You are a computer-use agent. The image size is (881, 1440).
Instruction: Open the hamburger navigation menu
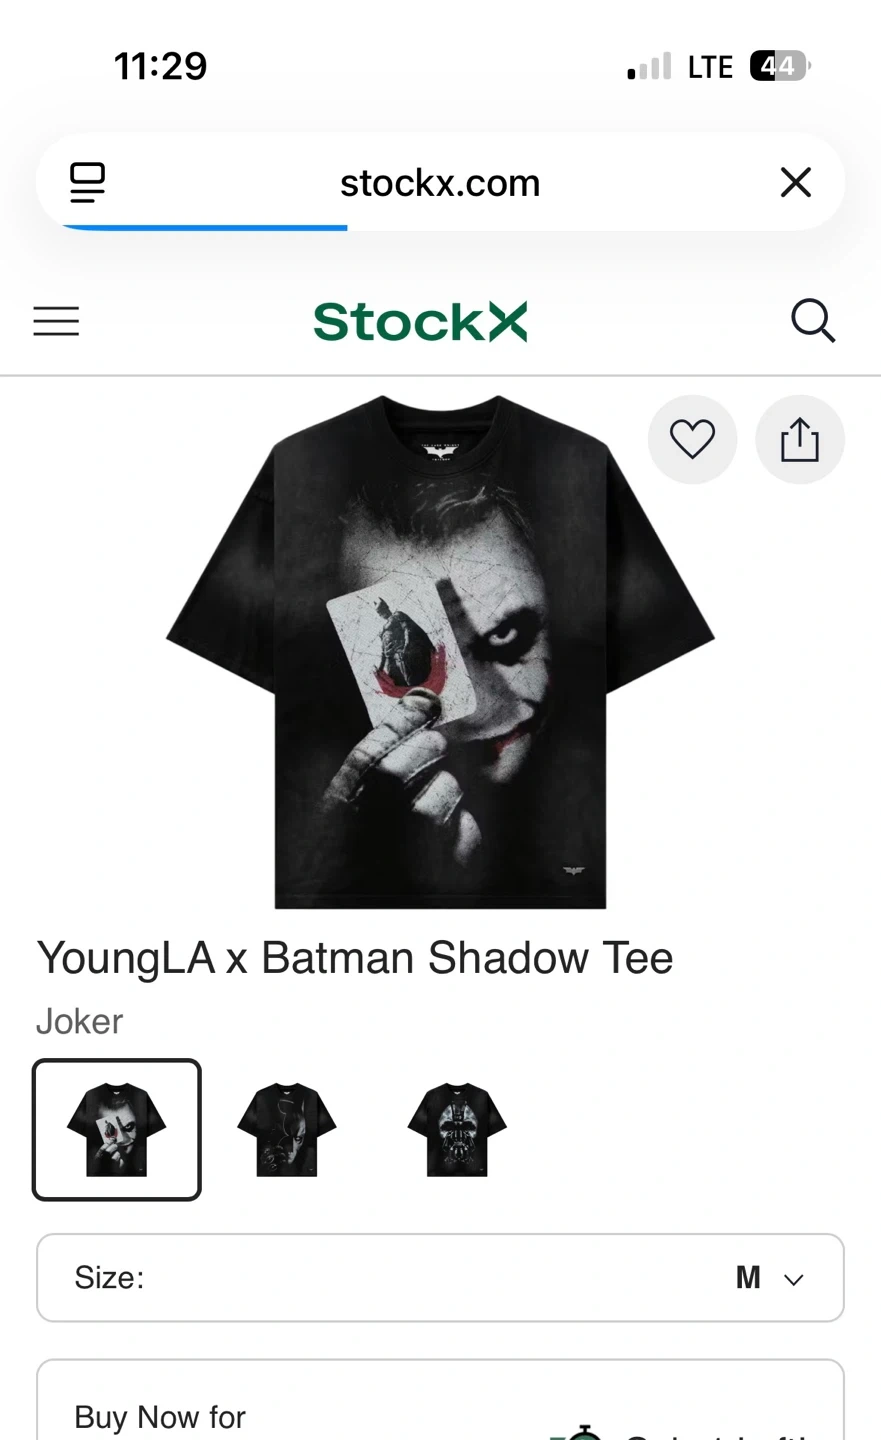[56, 321]
